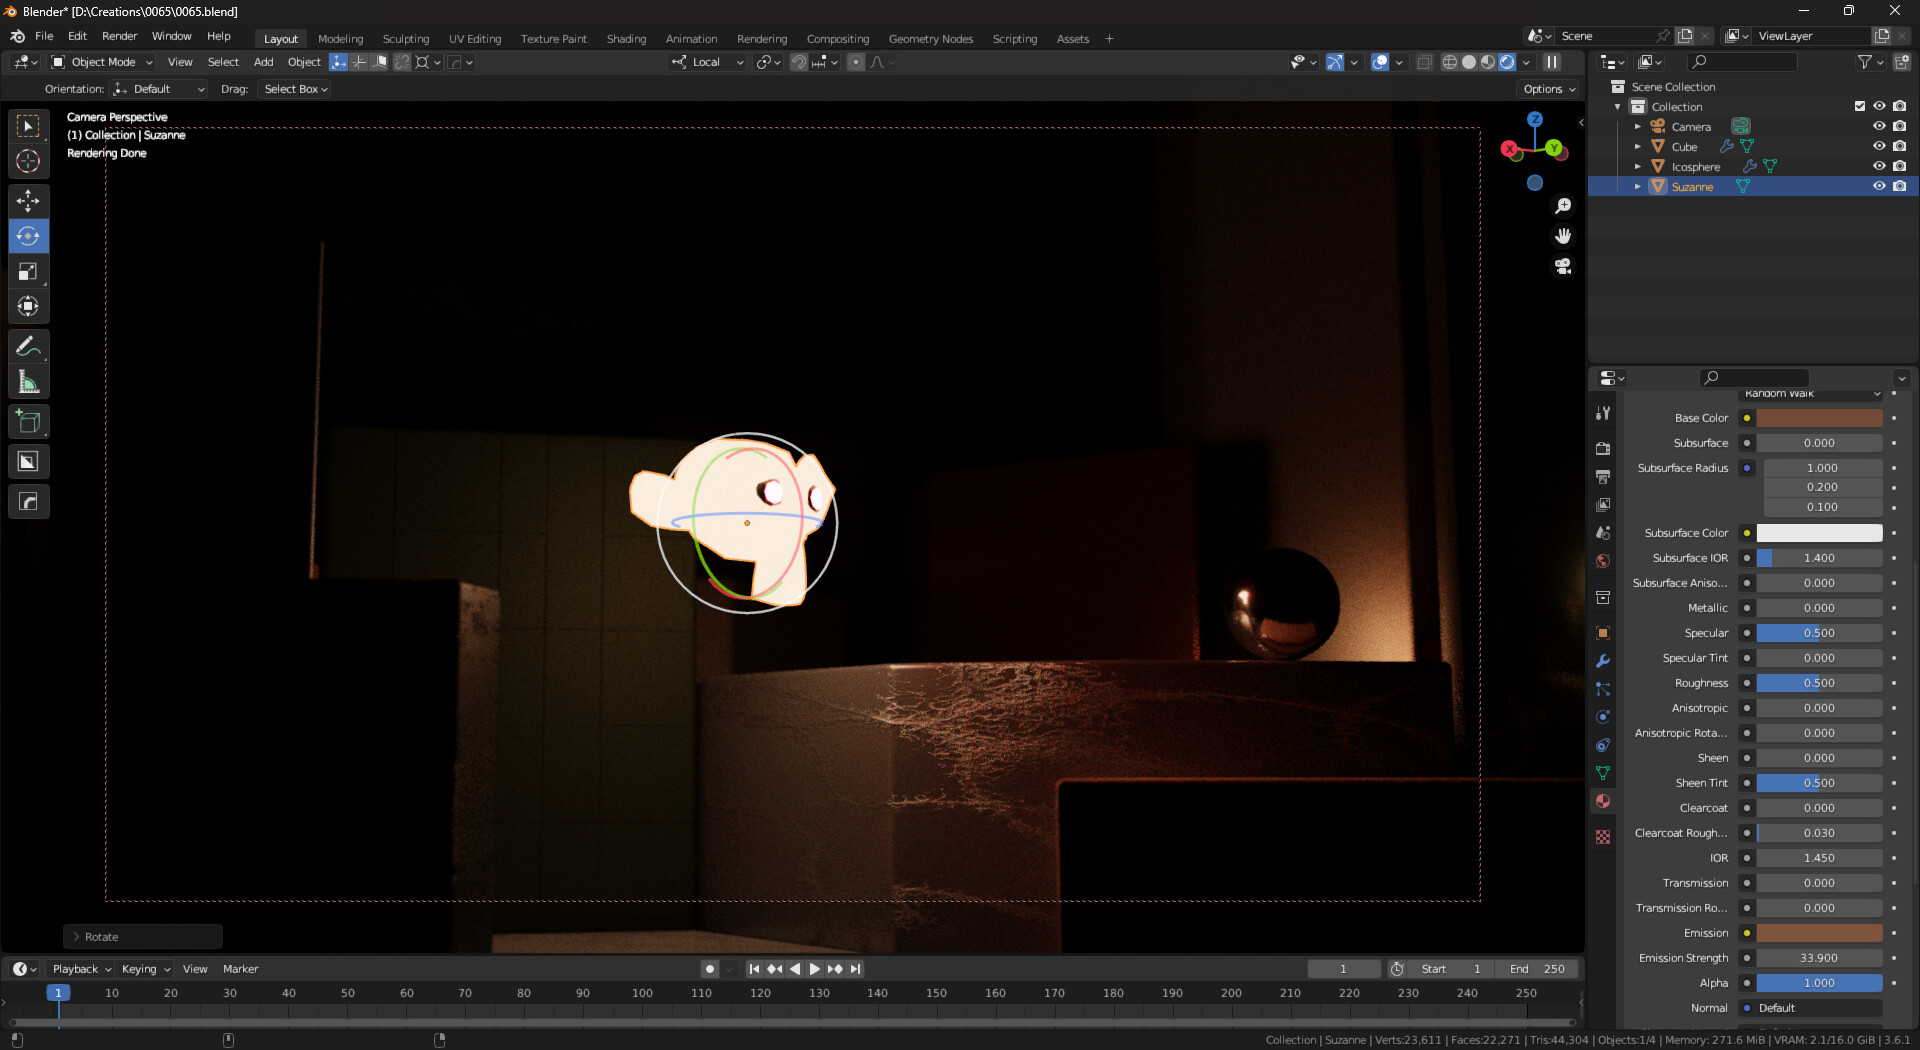1920x1050 pixels.
Task: Select the Add Cube tool
Action: (x=28, y=422)
